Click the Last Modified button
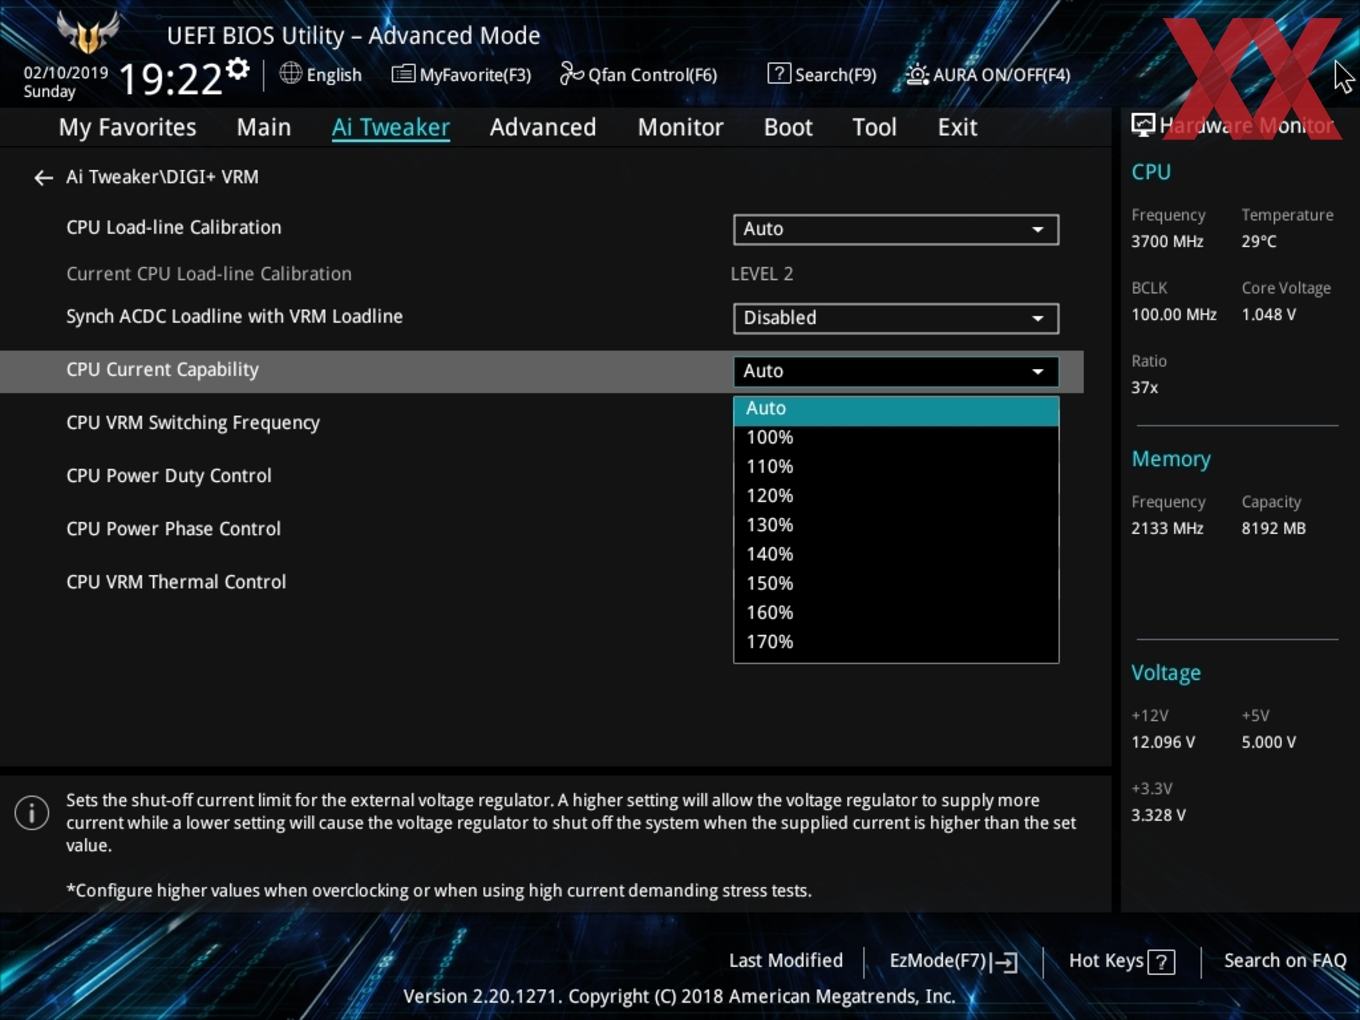Image resolution: width=1360 pixels, height=1020 pixels. click(786, 961)
